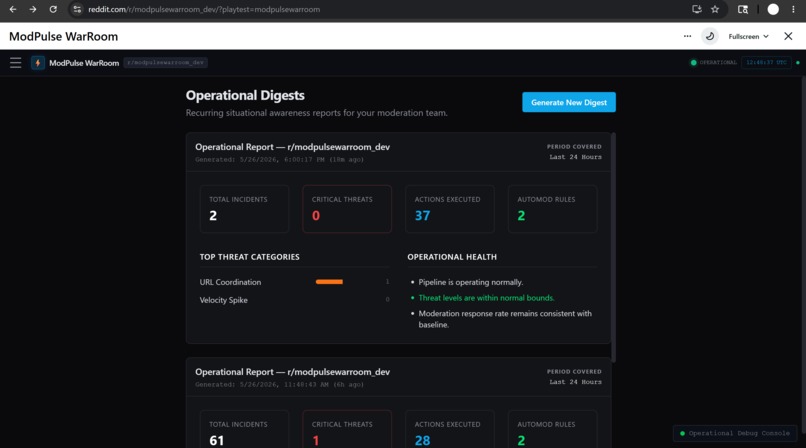Click the OPERATIONAL HEALTH heading
The image size is (806, 448).
452,257
